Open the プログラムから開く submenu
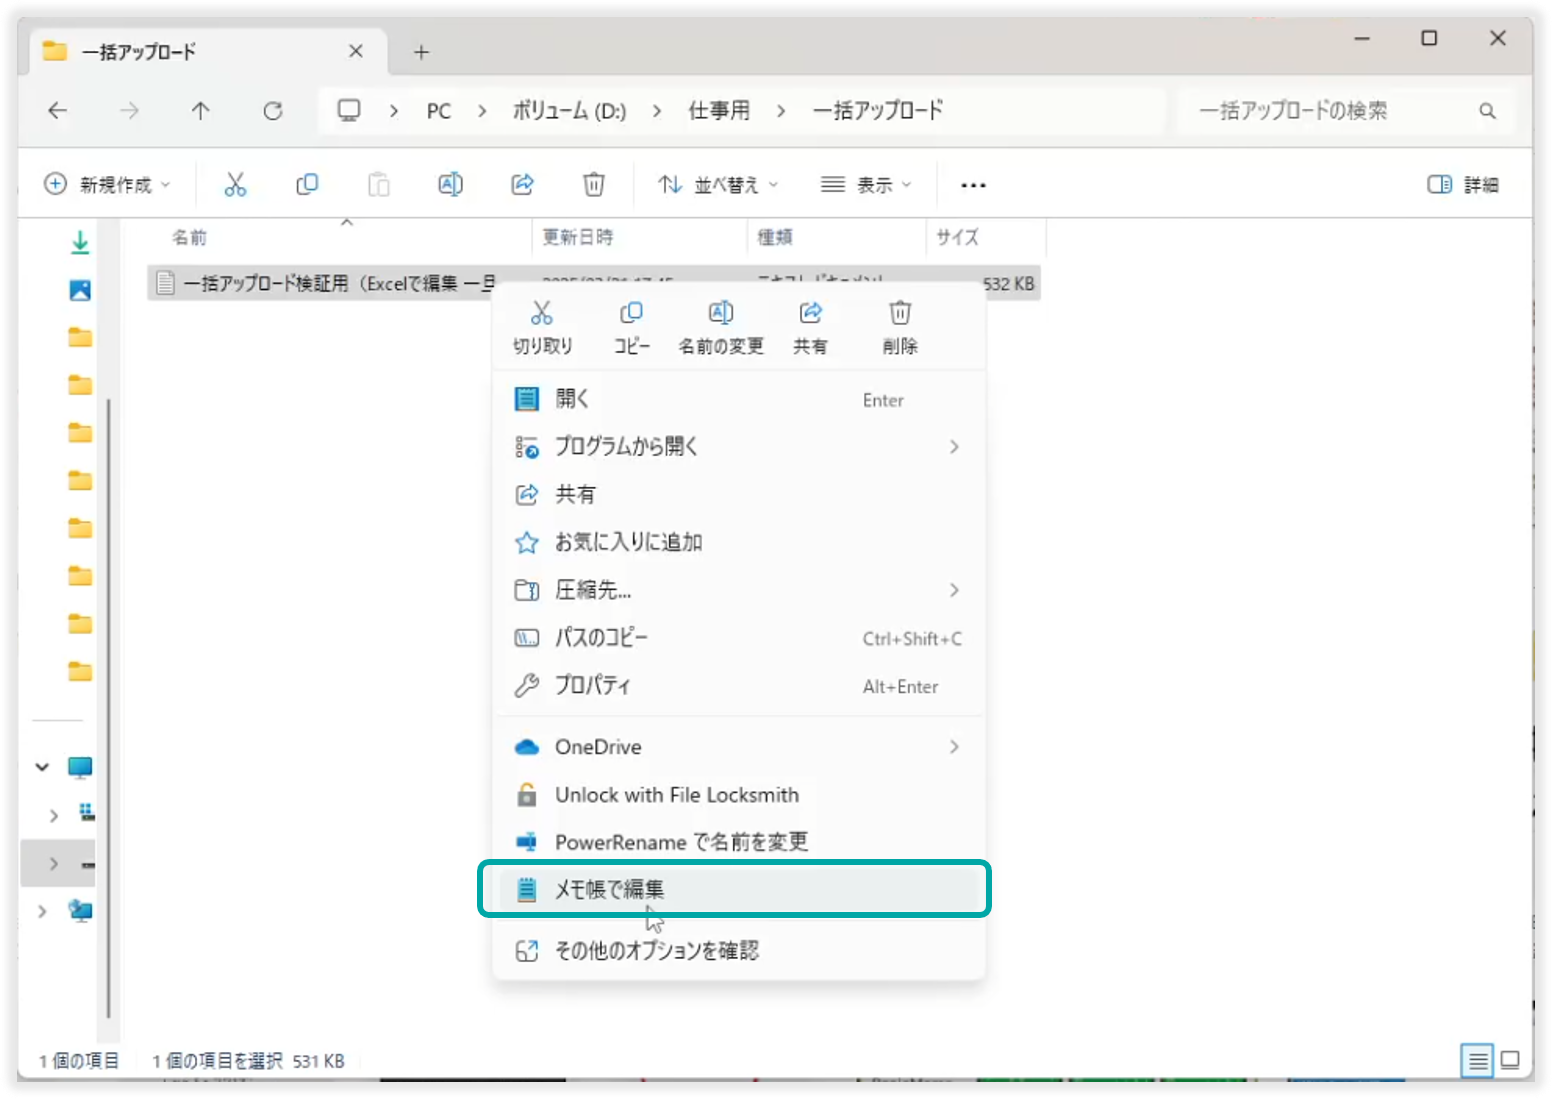Image resolution: width=1552 pixels, height=1099 pixels. [x=738, y=446]
